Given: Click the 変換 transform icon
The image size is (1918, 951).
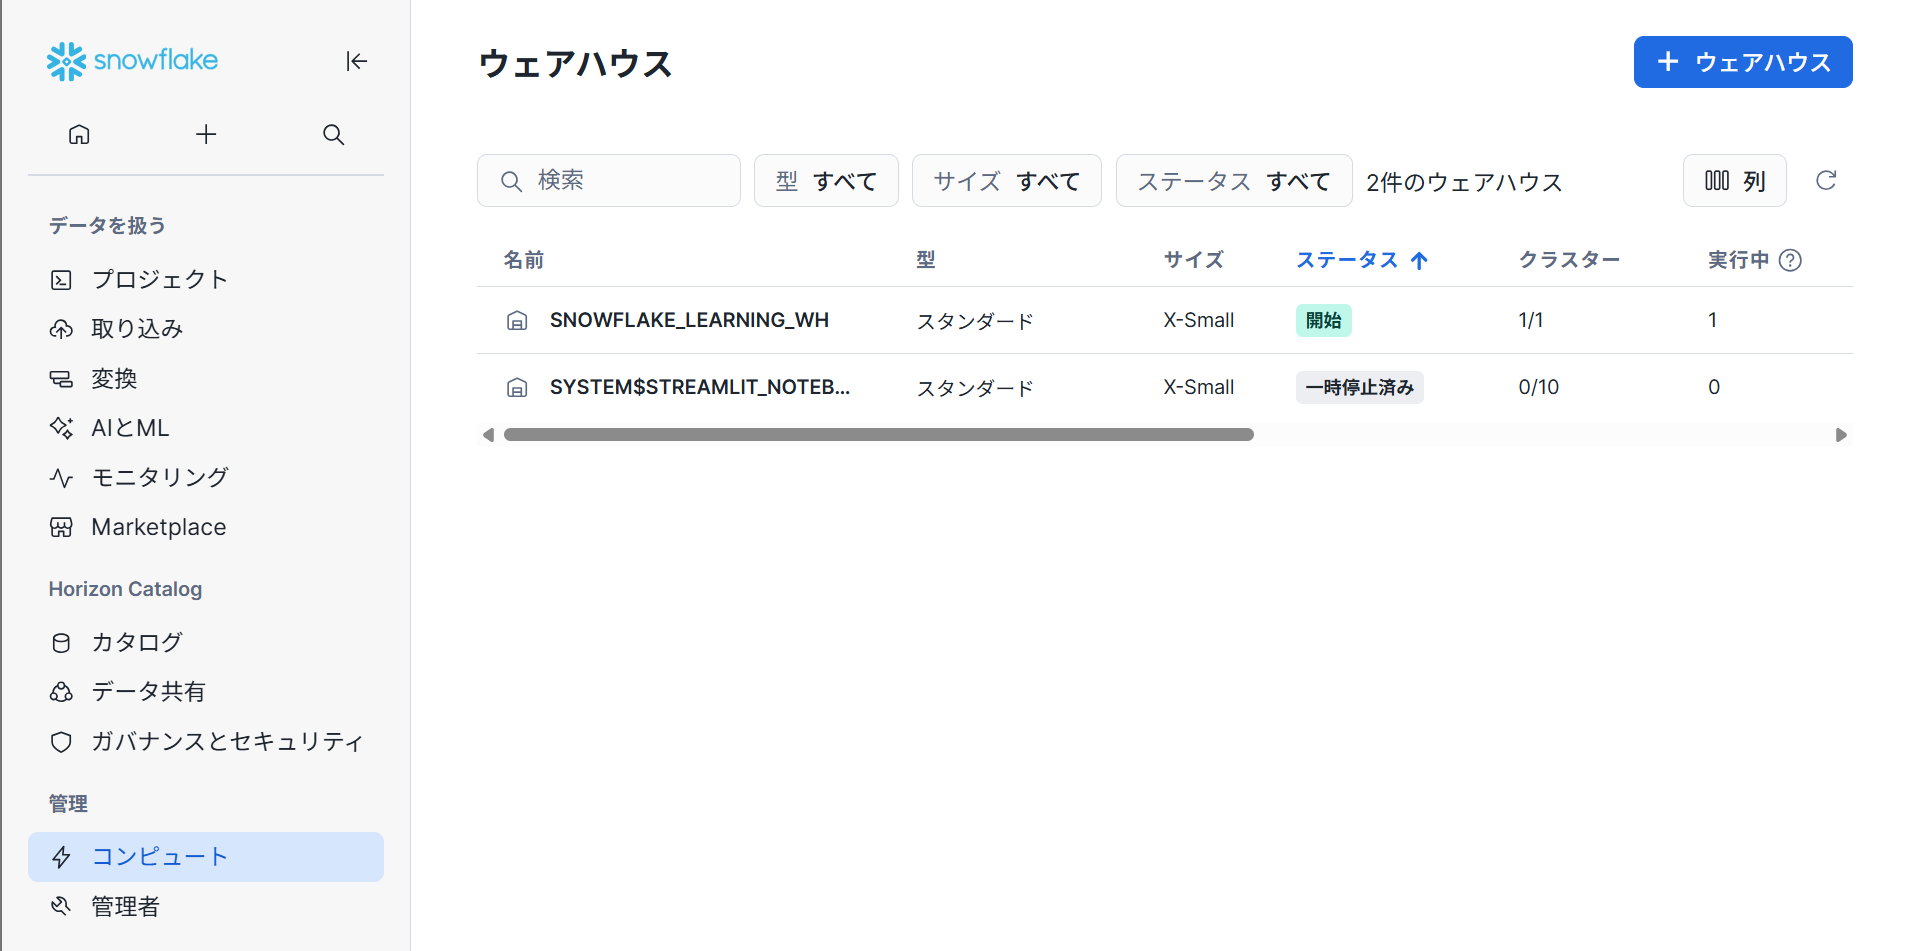Looking at the screenshot, I should click(x=61, y=379).
